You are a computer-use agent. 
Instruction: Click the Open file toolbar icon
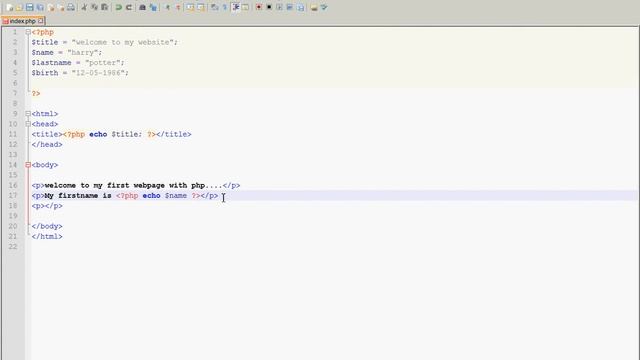[19, 7]
